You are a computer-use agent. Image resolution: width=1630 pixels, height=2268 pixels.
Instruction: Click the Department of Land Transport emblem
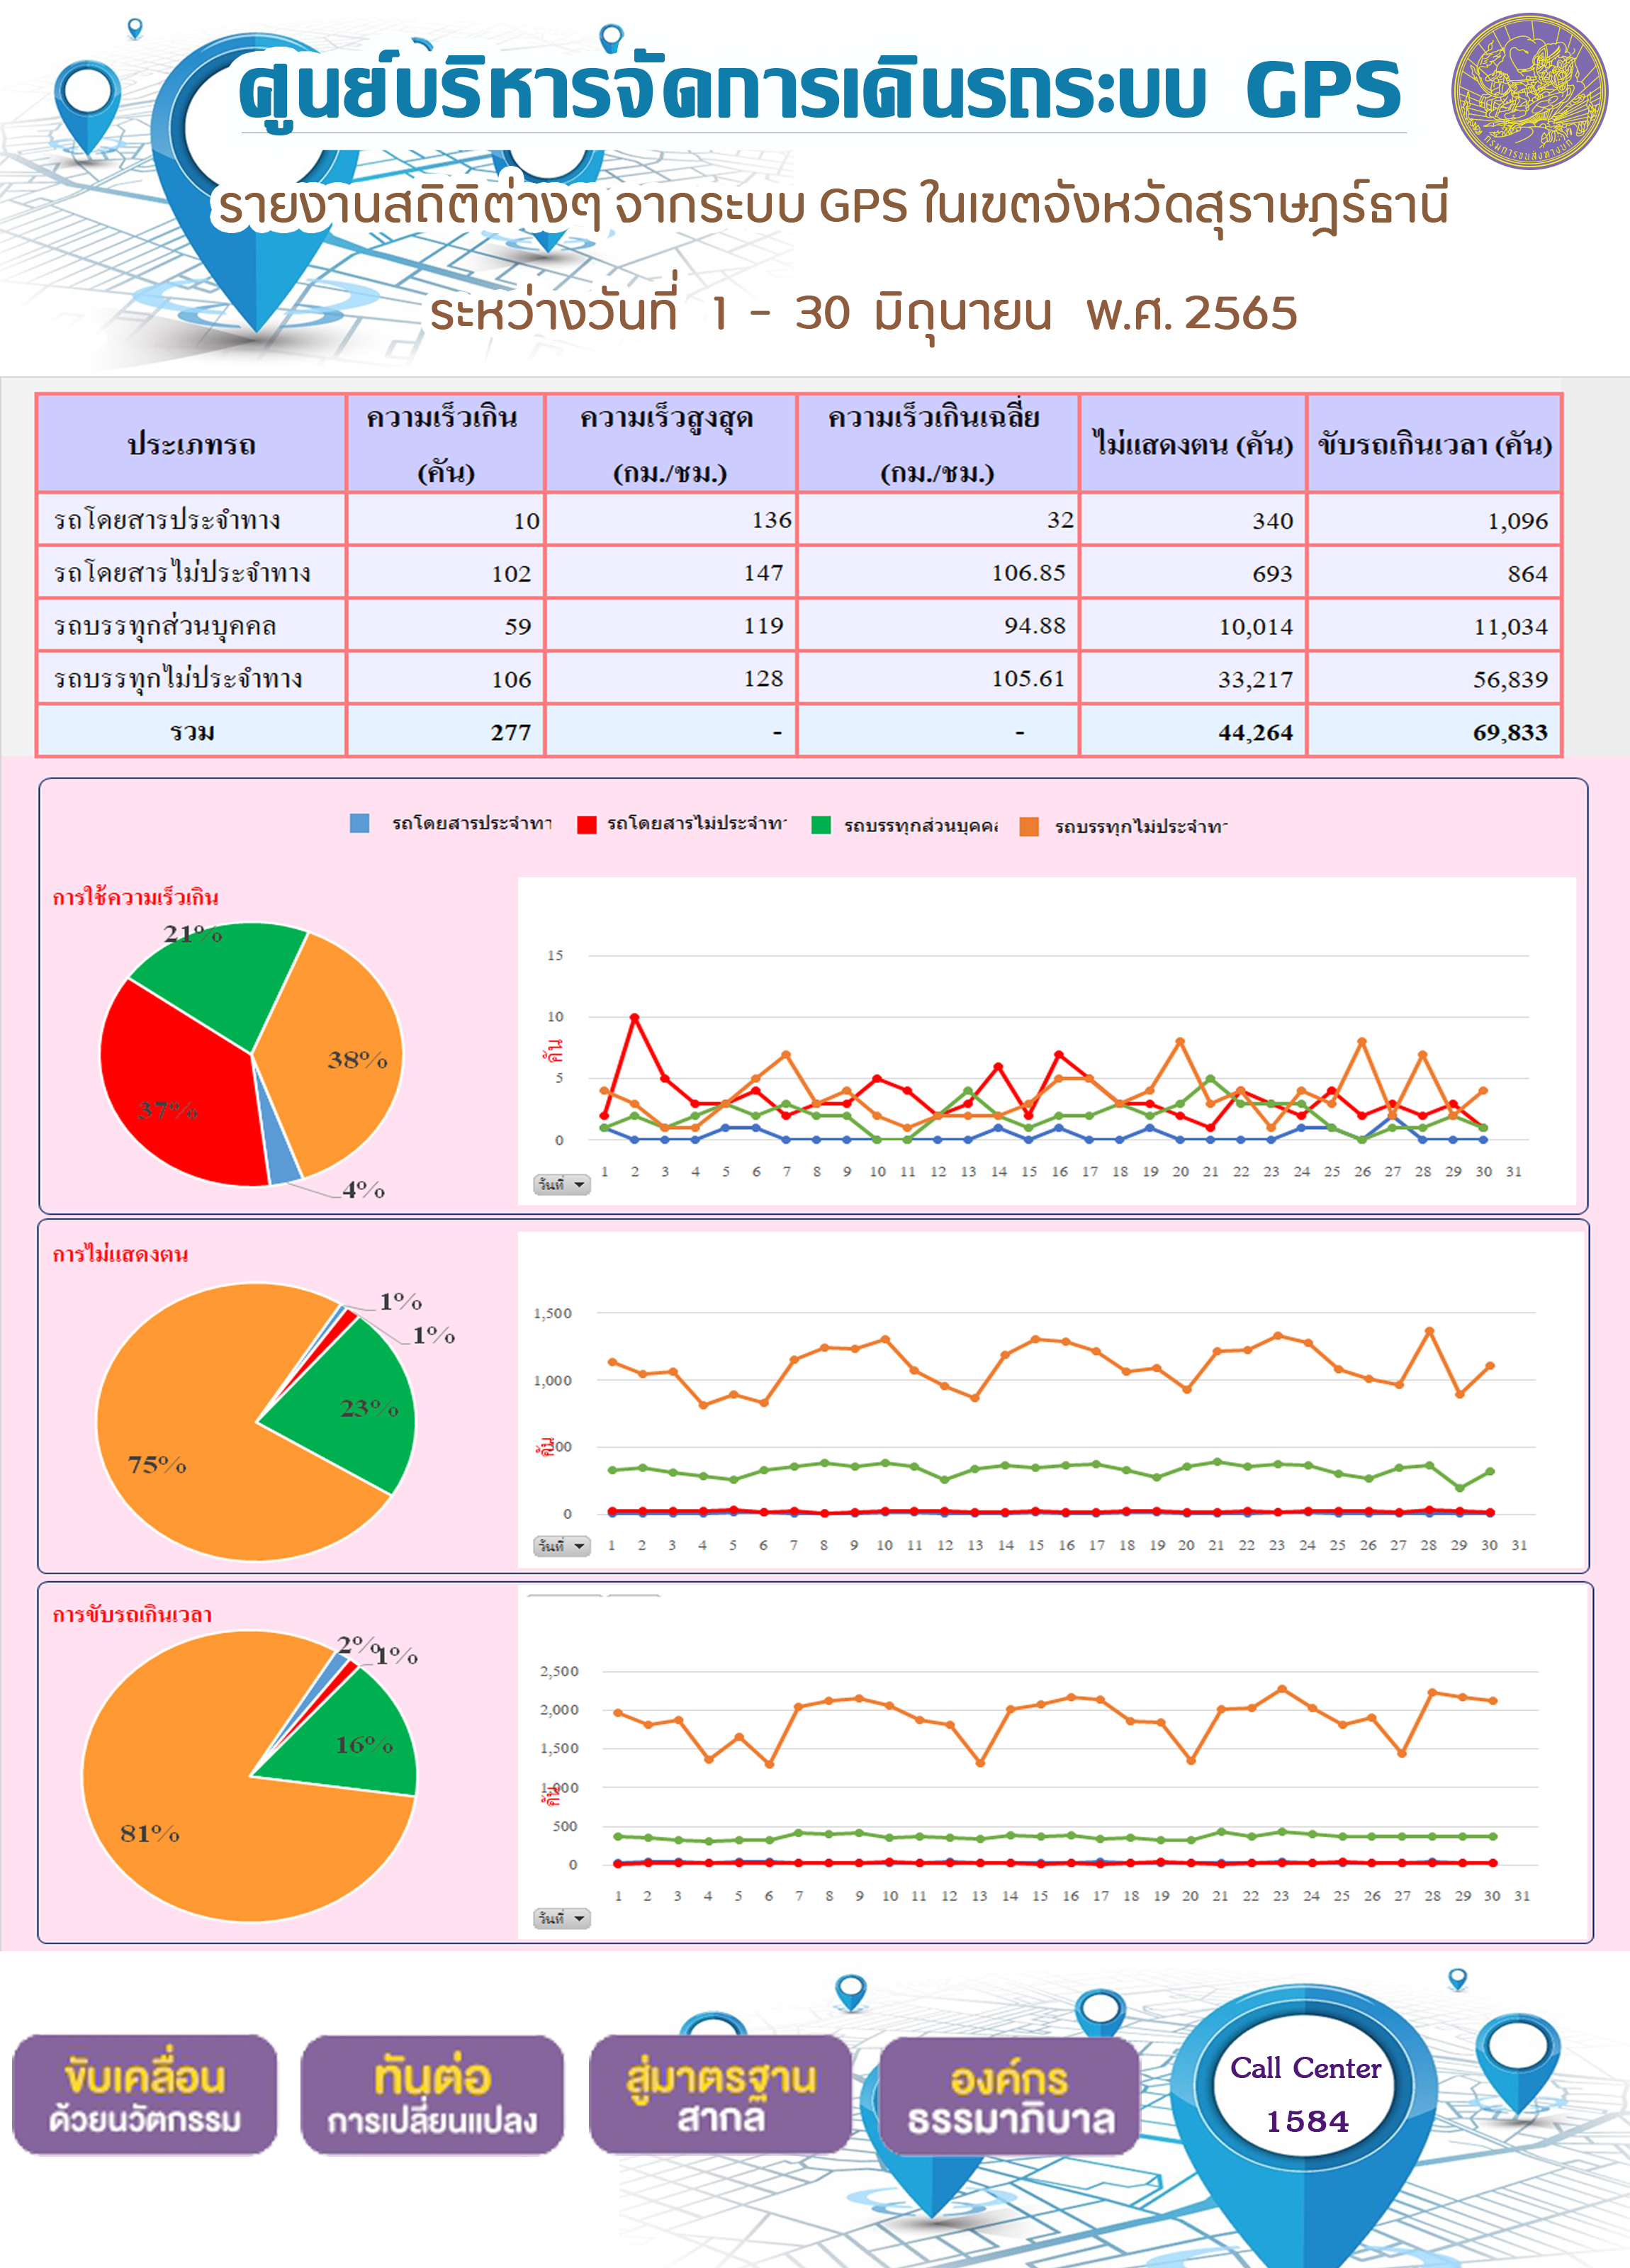[1529, 91]
